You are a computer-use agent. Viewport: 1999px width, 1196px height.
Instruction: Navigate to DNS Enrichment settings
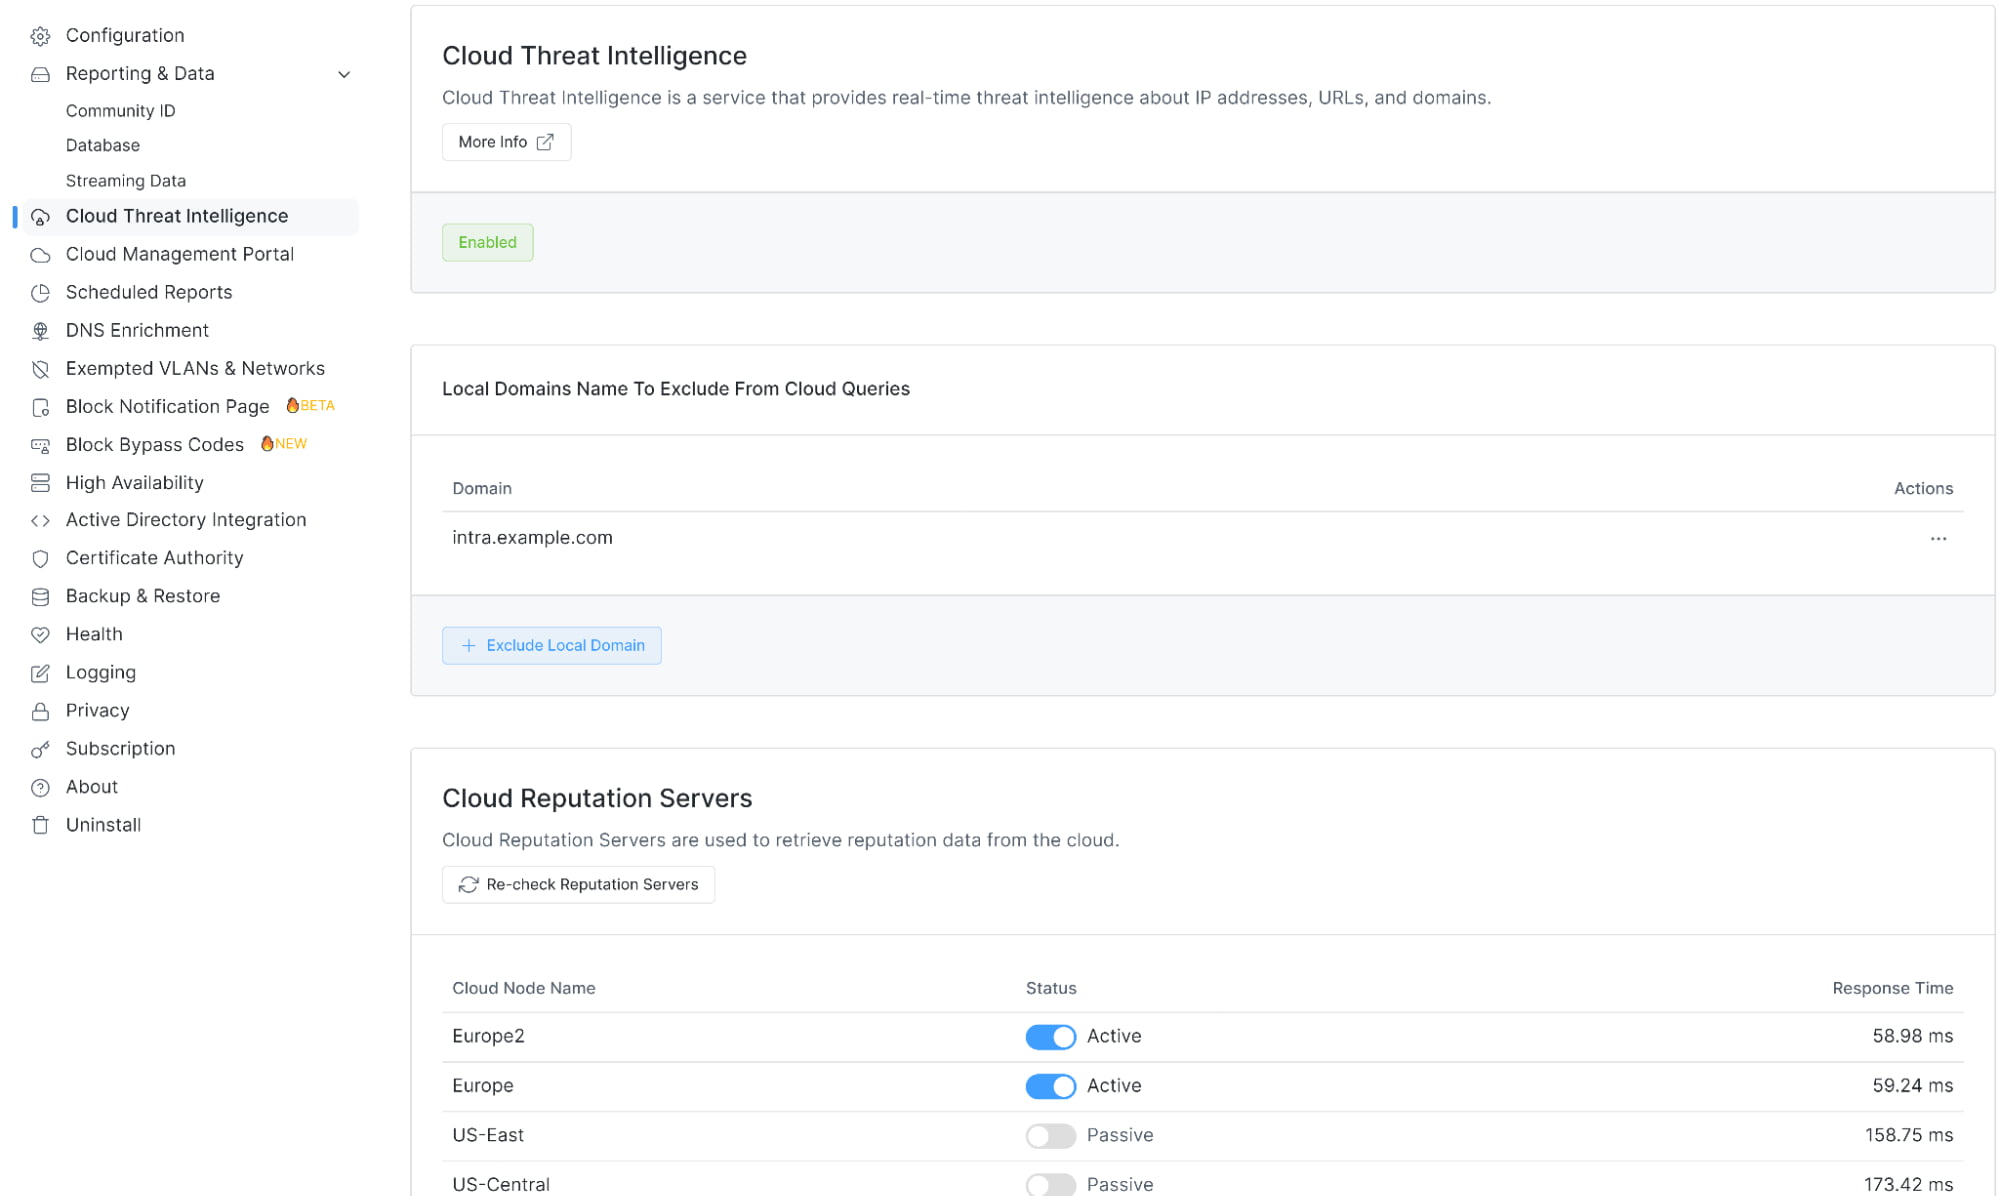[137, 330]
